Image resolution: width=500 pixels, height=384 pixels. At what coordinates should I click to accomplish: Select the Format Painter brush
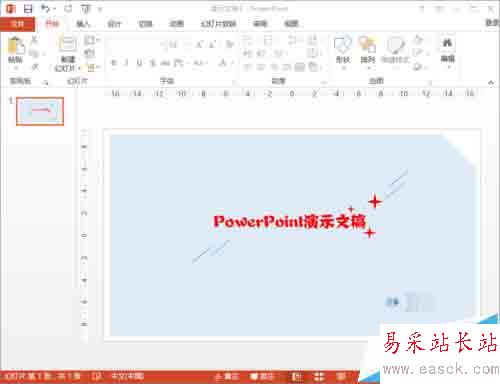[35, 67]
